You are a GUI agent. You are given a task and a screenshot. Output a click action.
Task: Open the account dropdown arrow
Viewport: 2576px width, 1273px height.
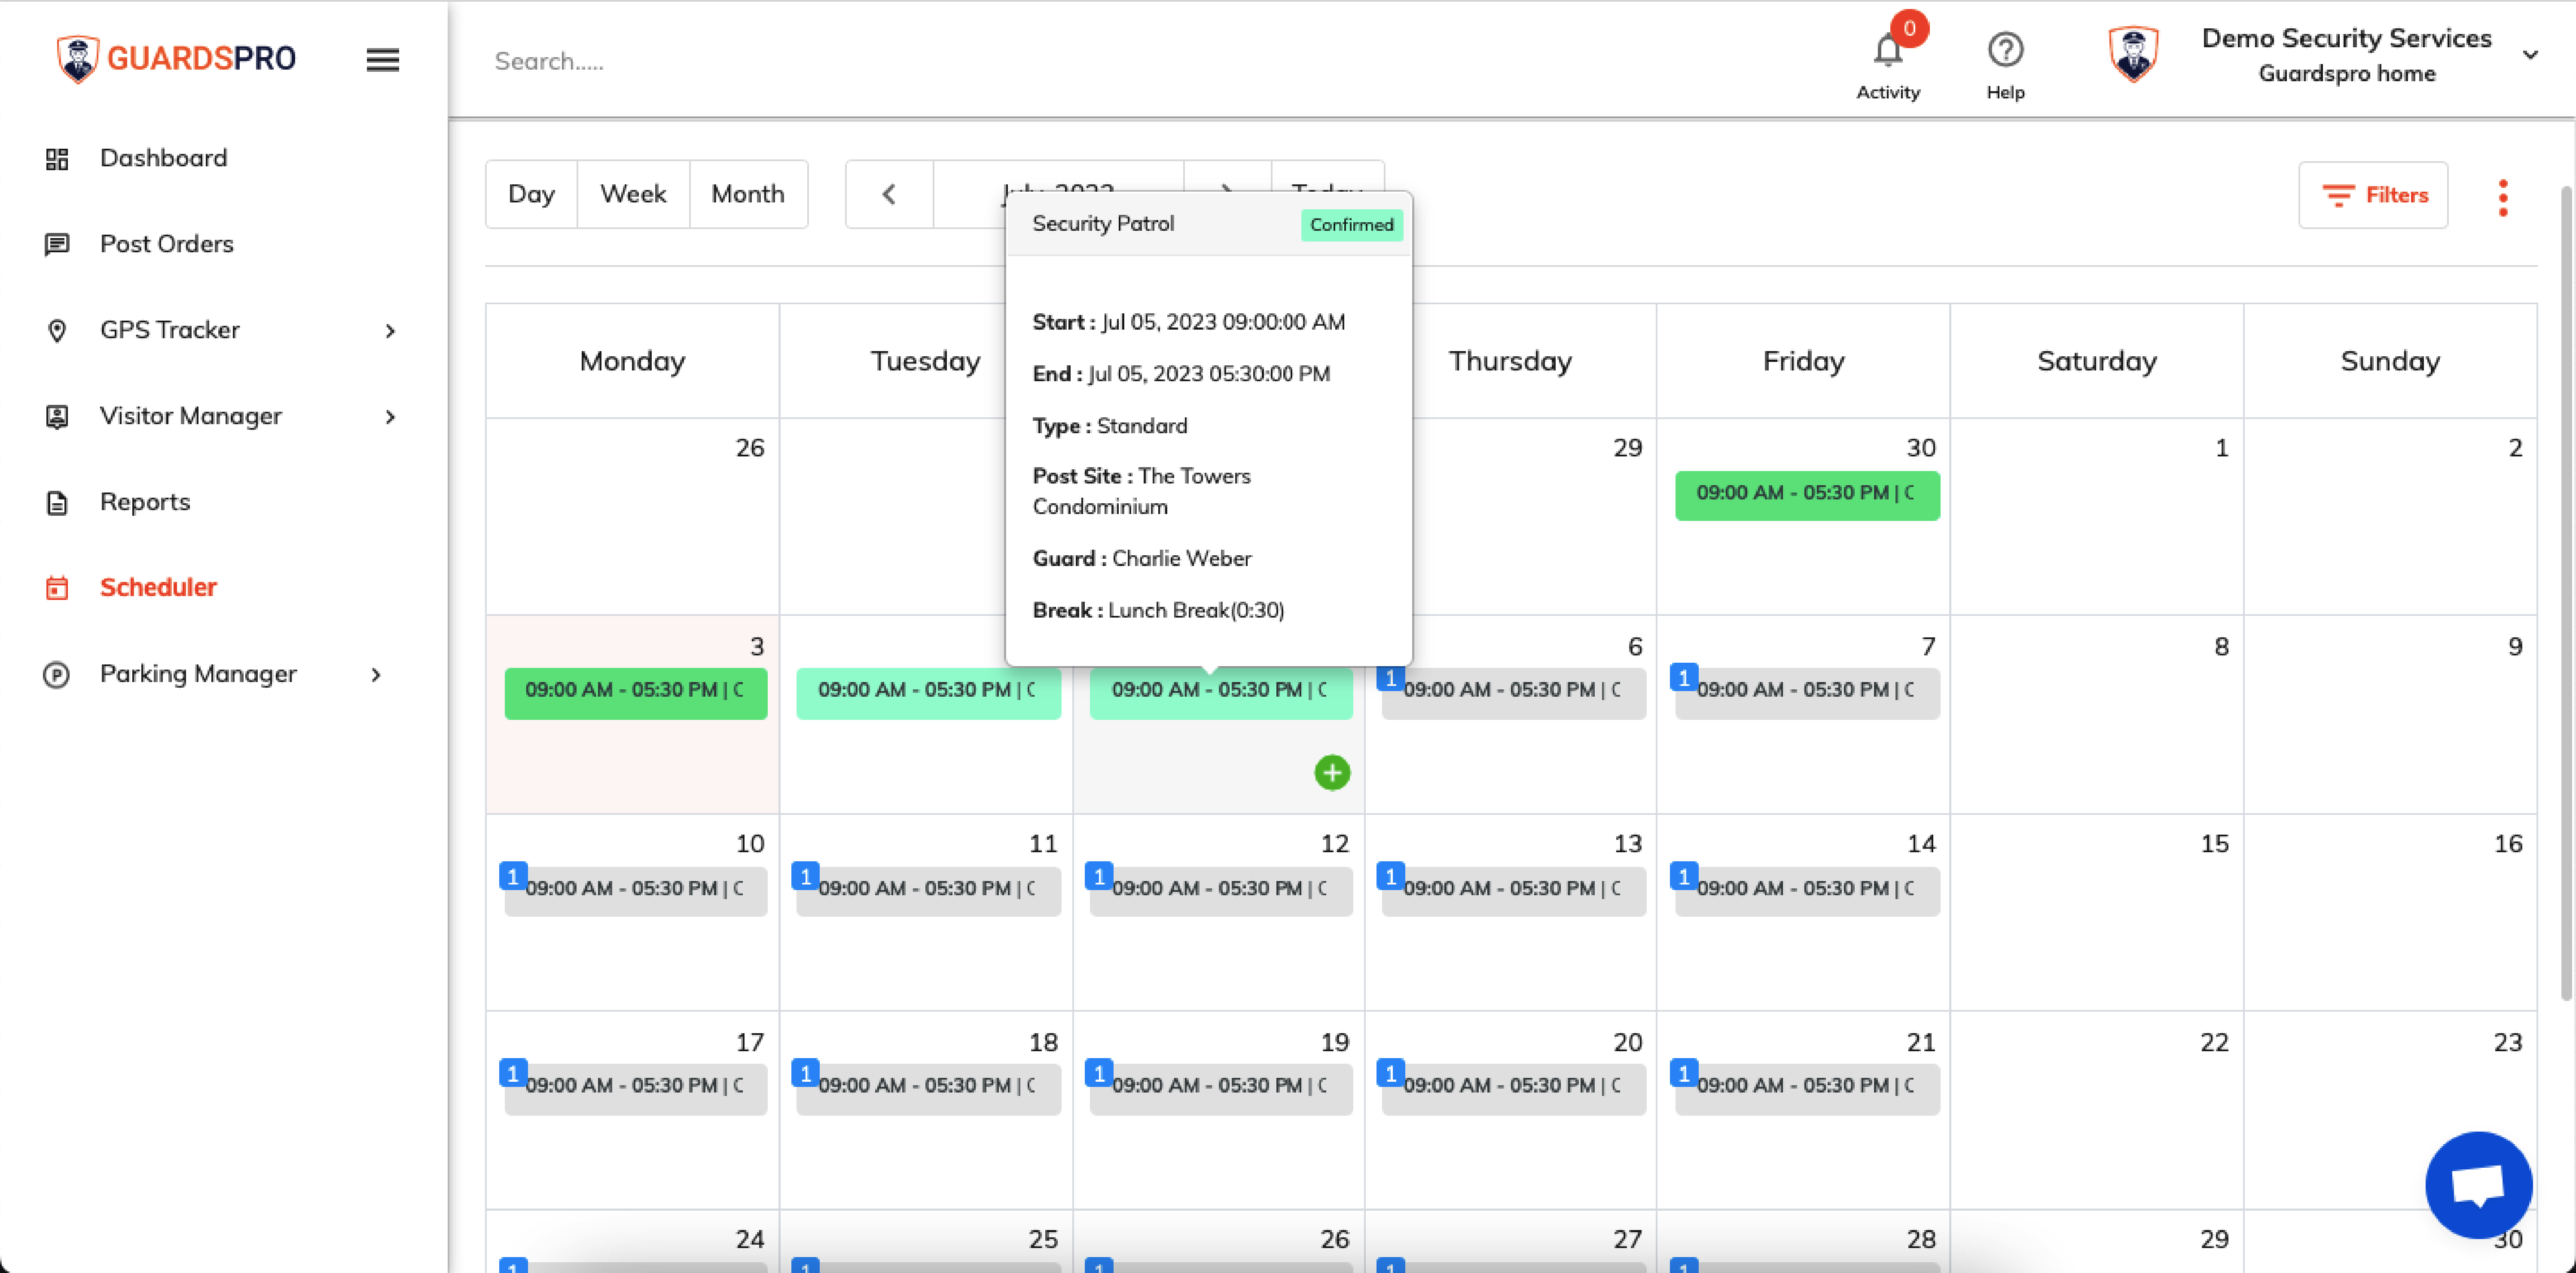(x=2530, y=55)
